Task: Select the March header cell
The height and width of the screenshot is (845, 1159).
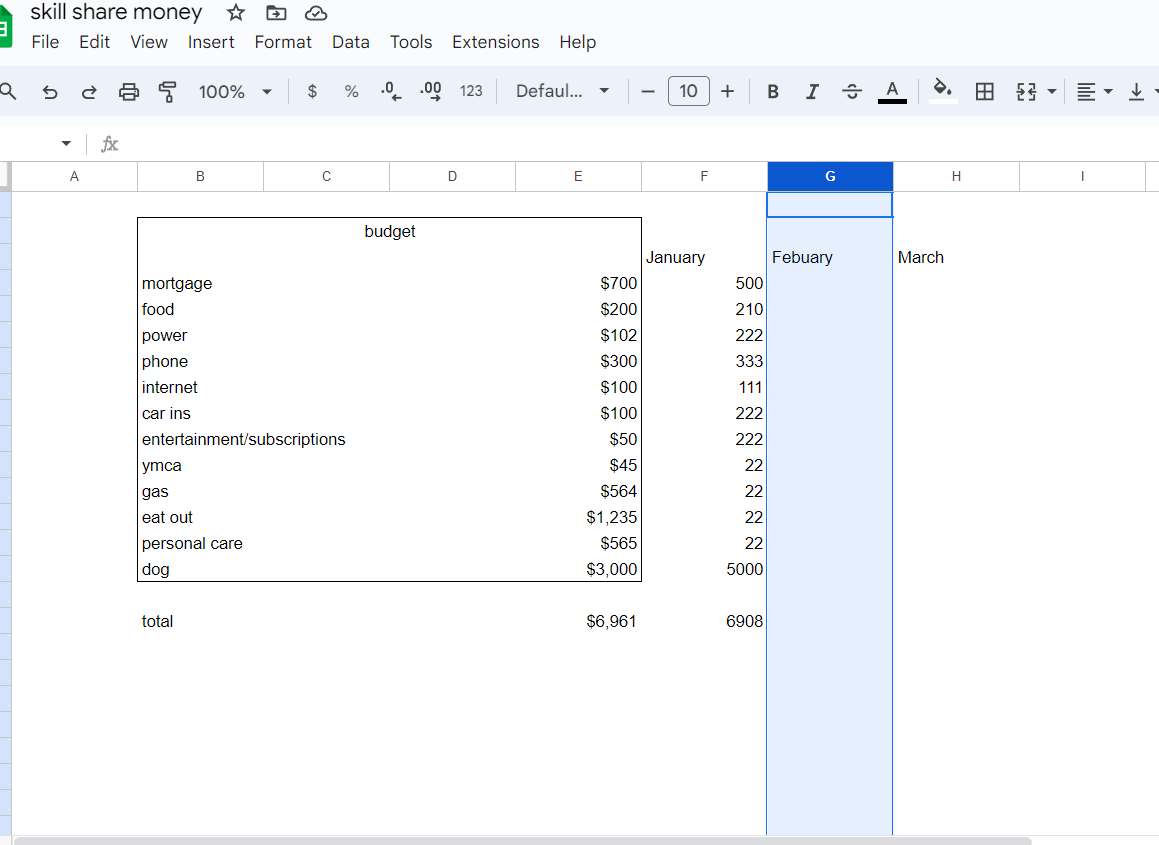Action: [956, 257]
